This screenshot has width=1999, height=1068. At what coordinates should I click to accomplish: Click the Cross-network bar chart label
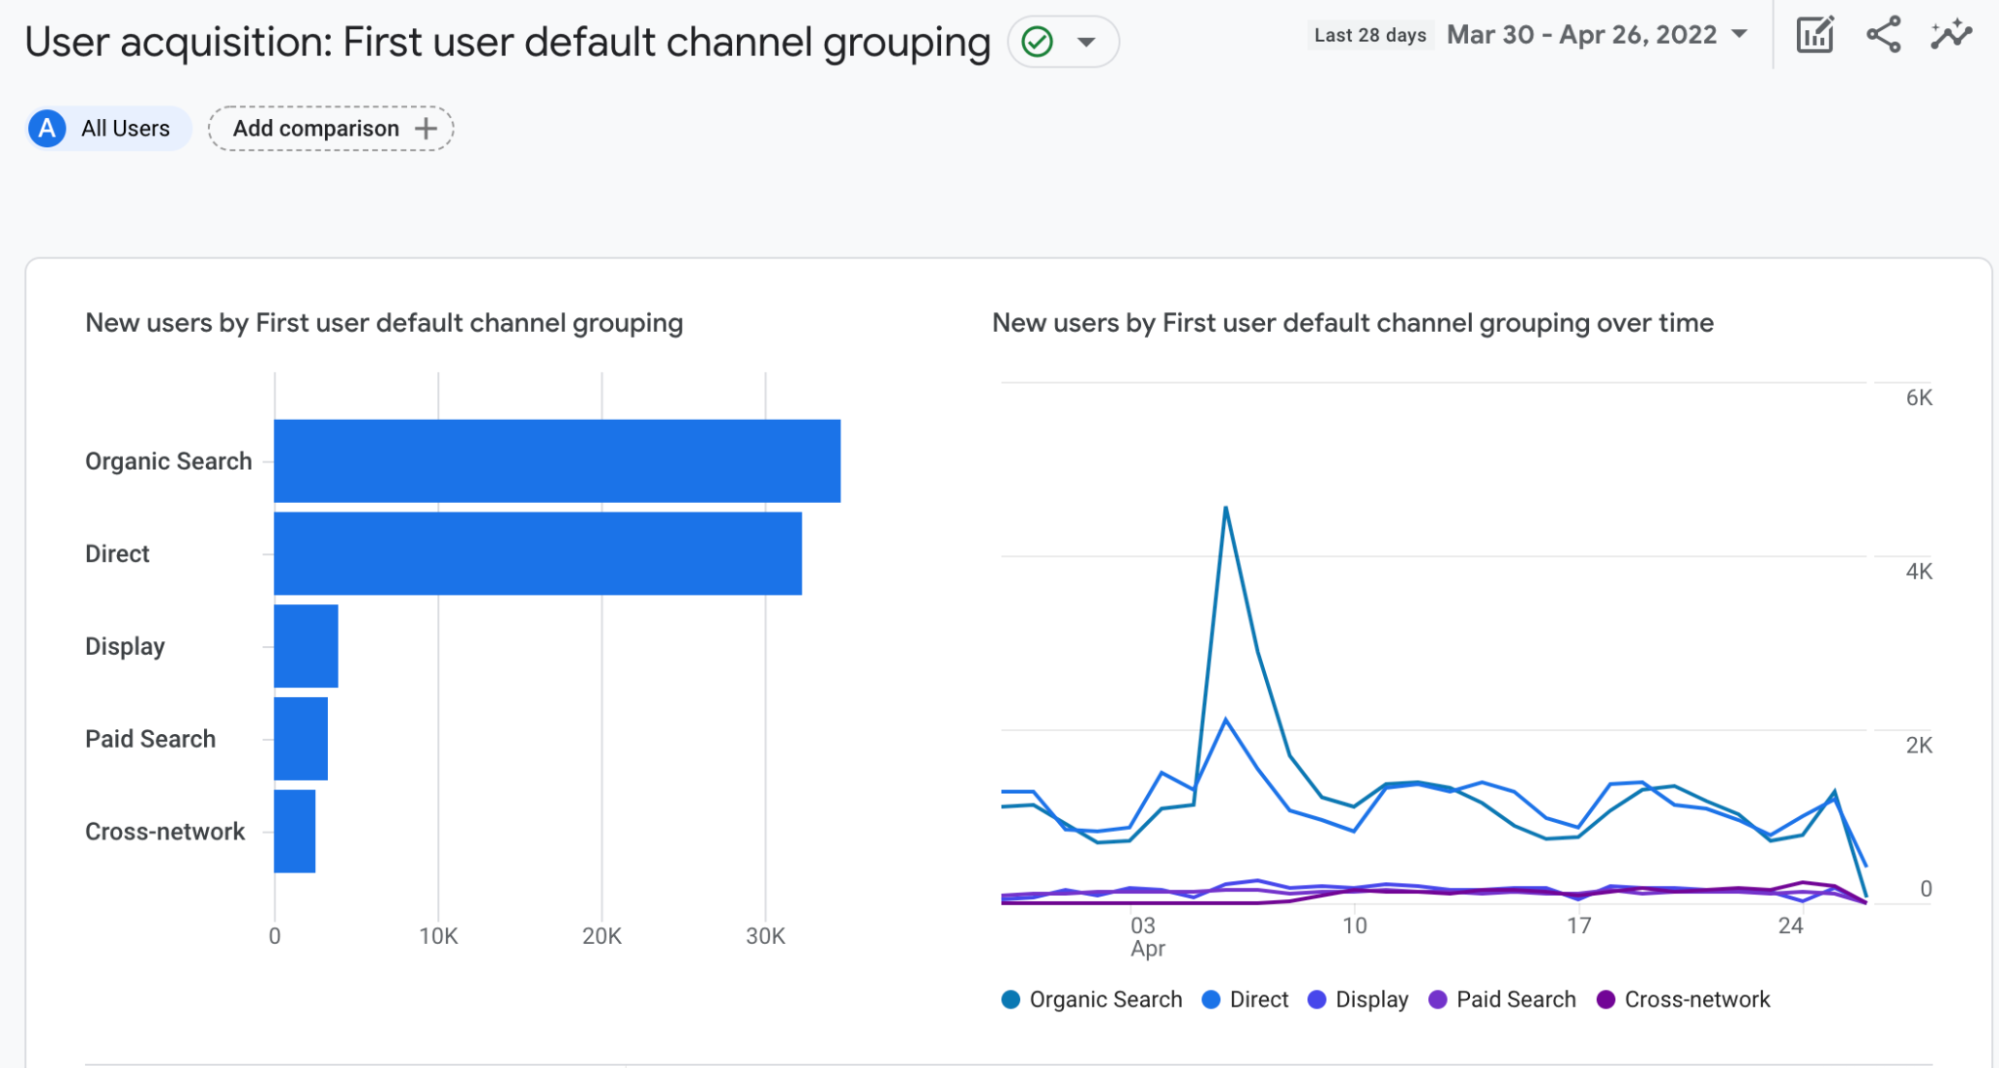(x=165, y=831)
